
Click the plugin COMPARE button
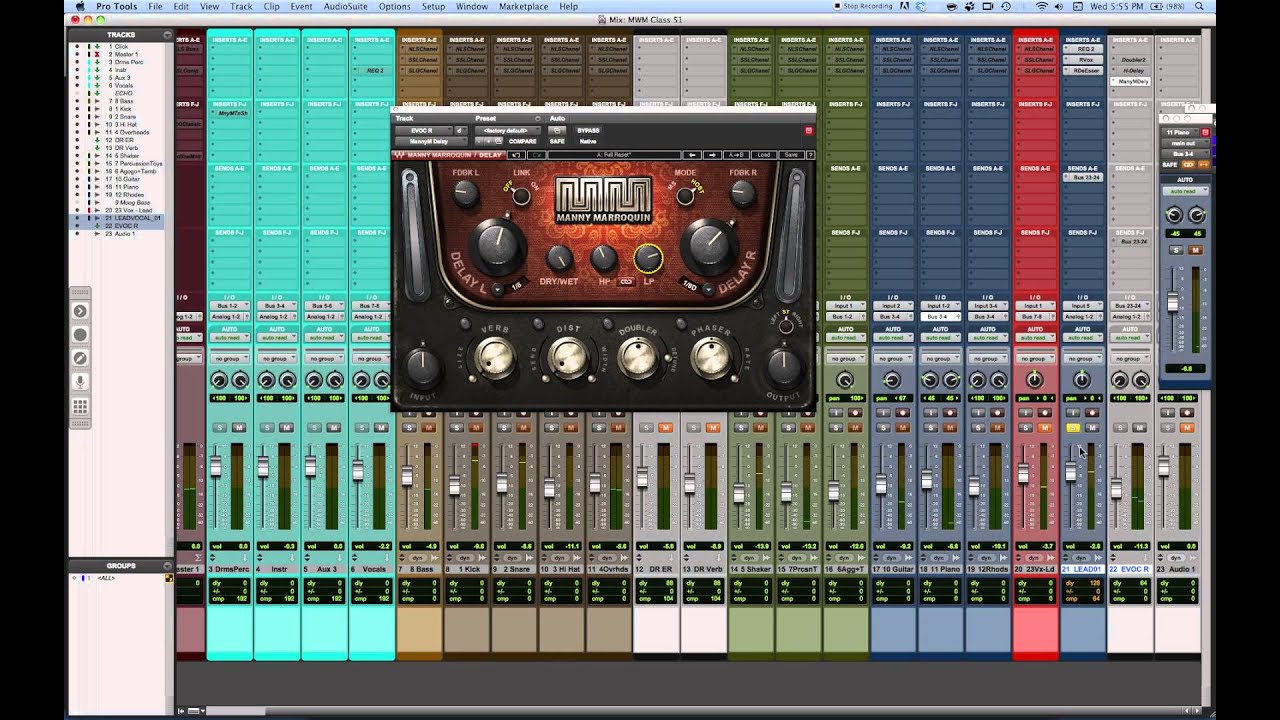pos(522,142)
